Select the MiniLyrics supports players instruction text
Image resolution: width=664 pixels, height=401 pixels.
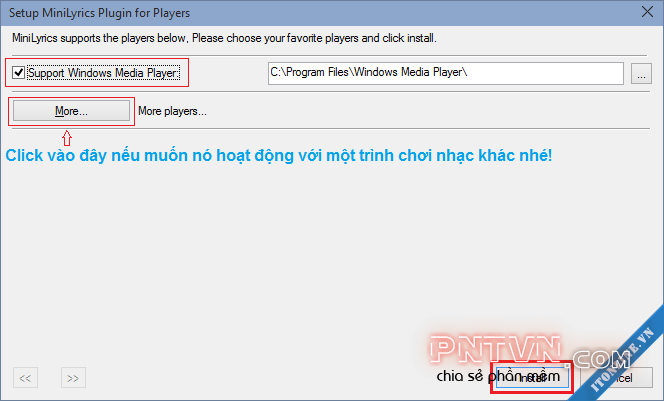point(224,38)
